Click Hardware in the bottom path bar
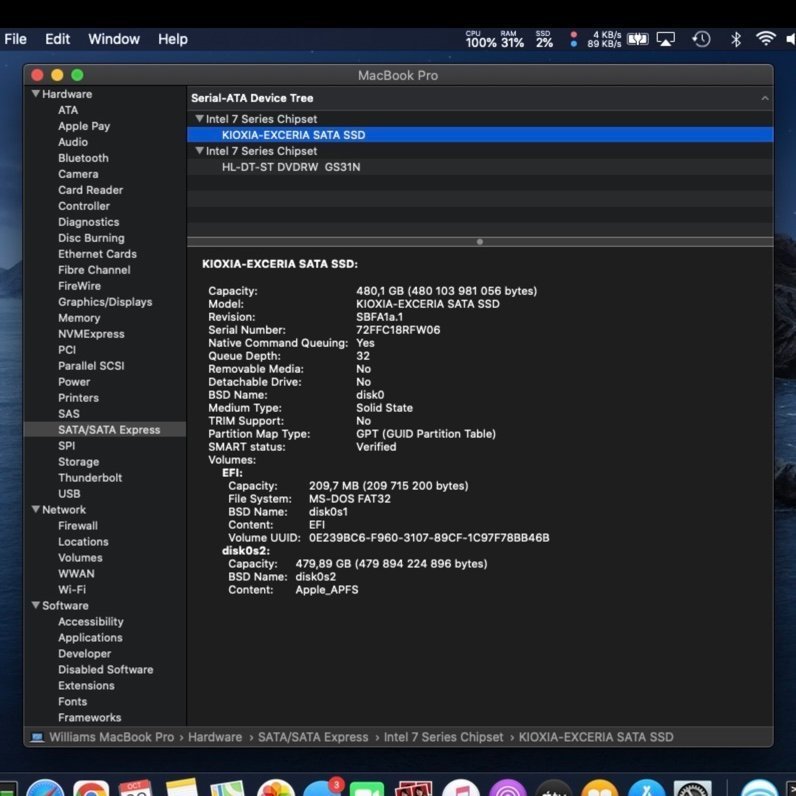This screenshot has width=796, height=796. pyautogui.click(x=215, y=737)
